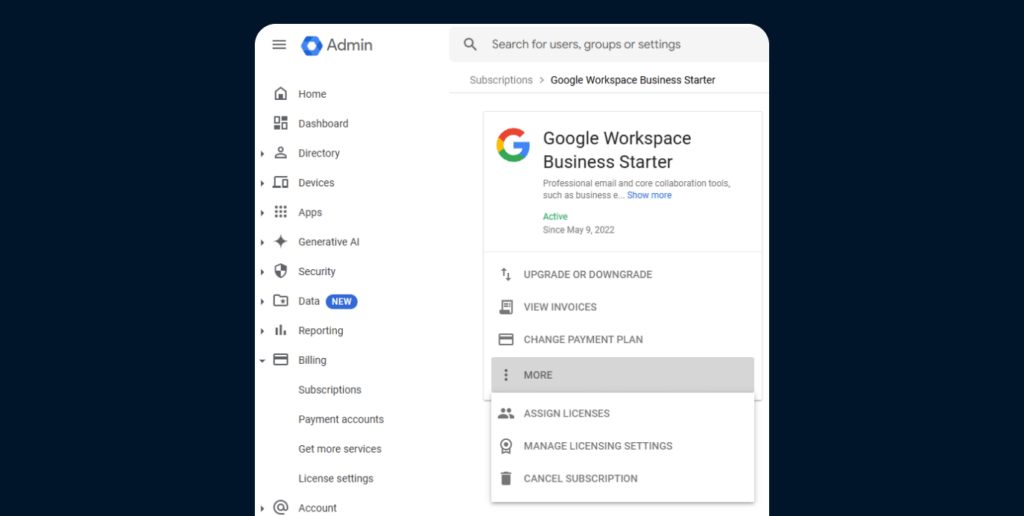Click the Google Workspace Business Starter heading
This screenshot has height=516, width=1024.
point(617,150)
